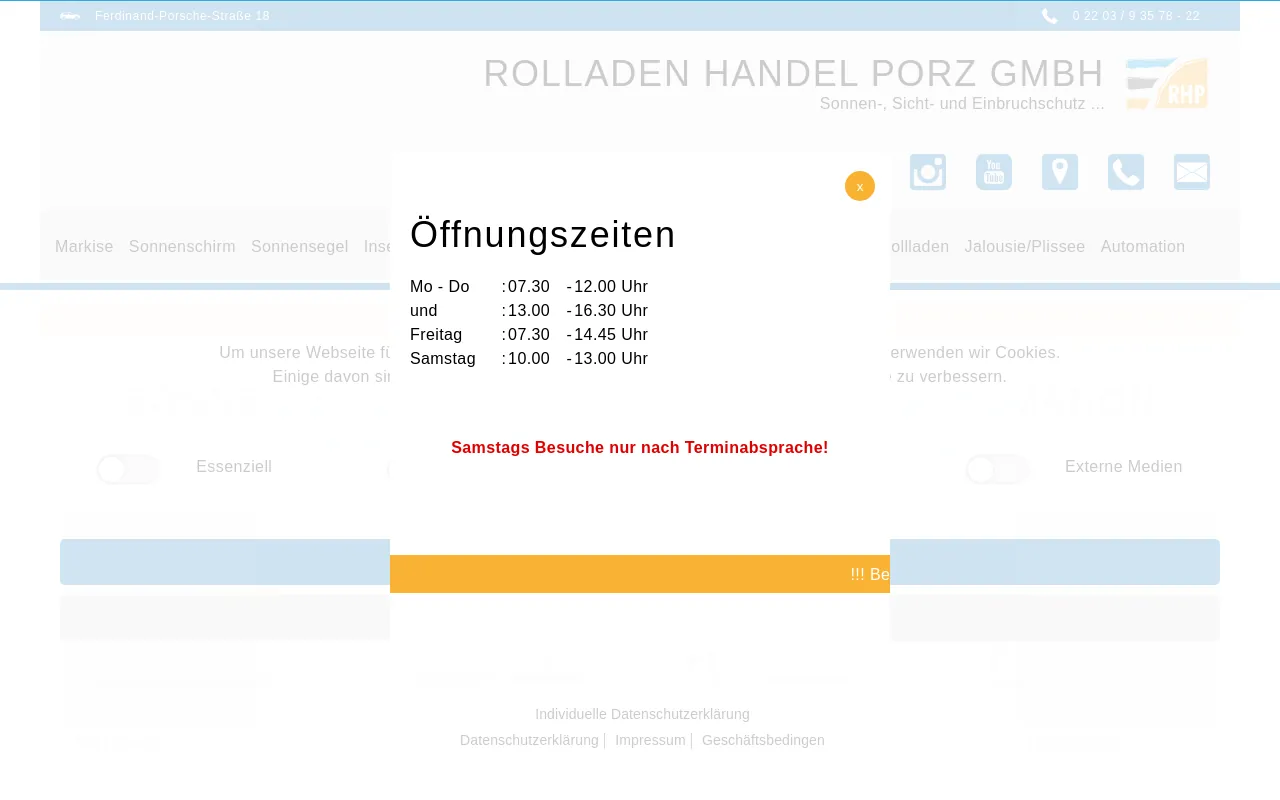The height and width of the screenshot is (800, 1280).
Task: Click the phone number 0 22 03 / 9 35 78 - 22
Action: [1136, 16]
